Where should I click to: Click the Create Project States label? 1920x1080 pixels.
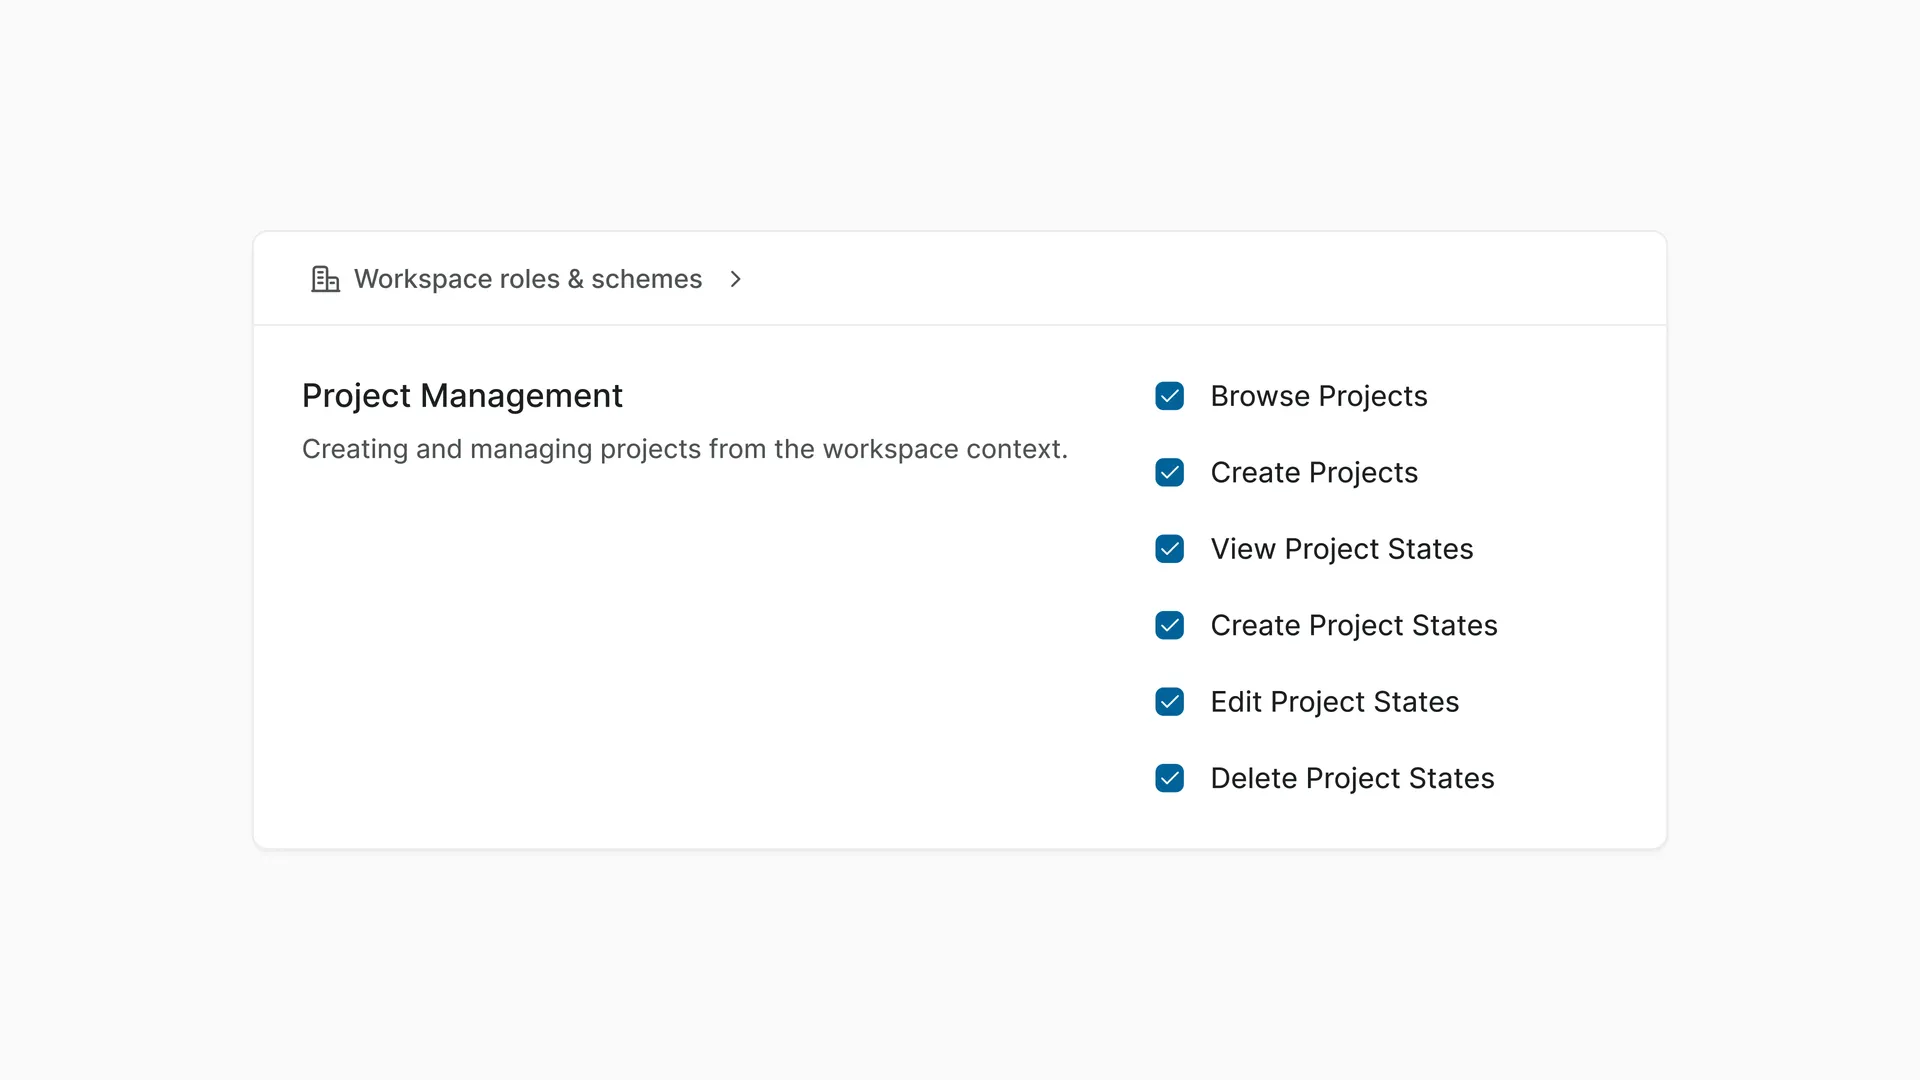1354,625
